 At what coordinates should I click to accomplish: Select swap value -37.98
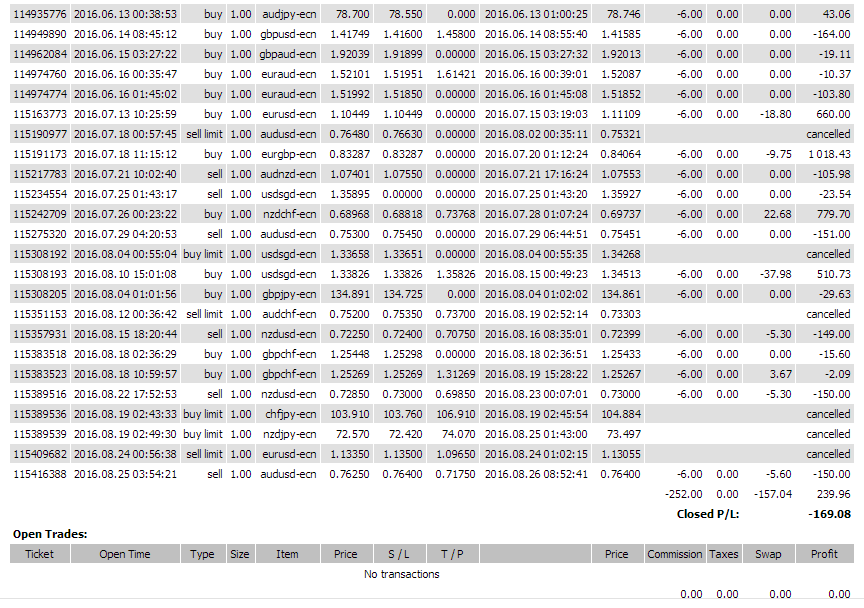point(775,275)
